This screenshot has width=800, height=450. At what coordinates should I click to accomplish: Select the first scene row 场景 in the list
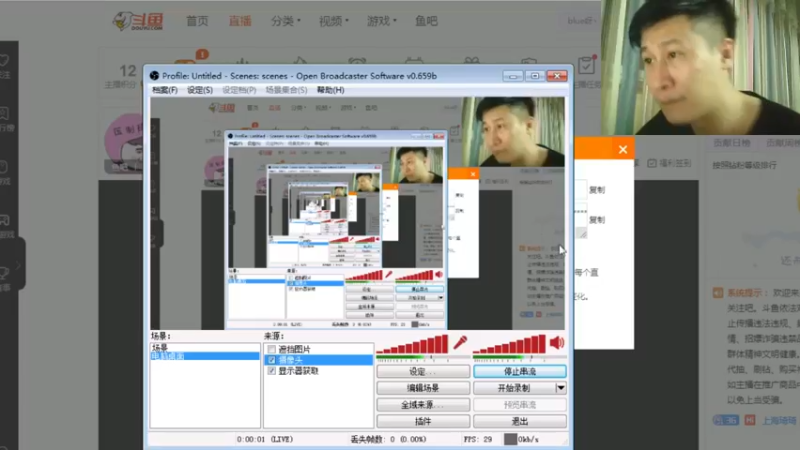(205, 348)
